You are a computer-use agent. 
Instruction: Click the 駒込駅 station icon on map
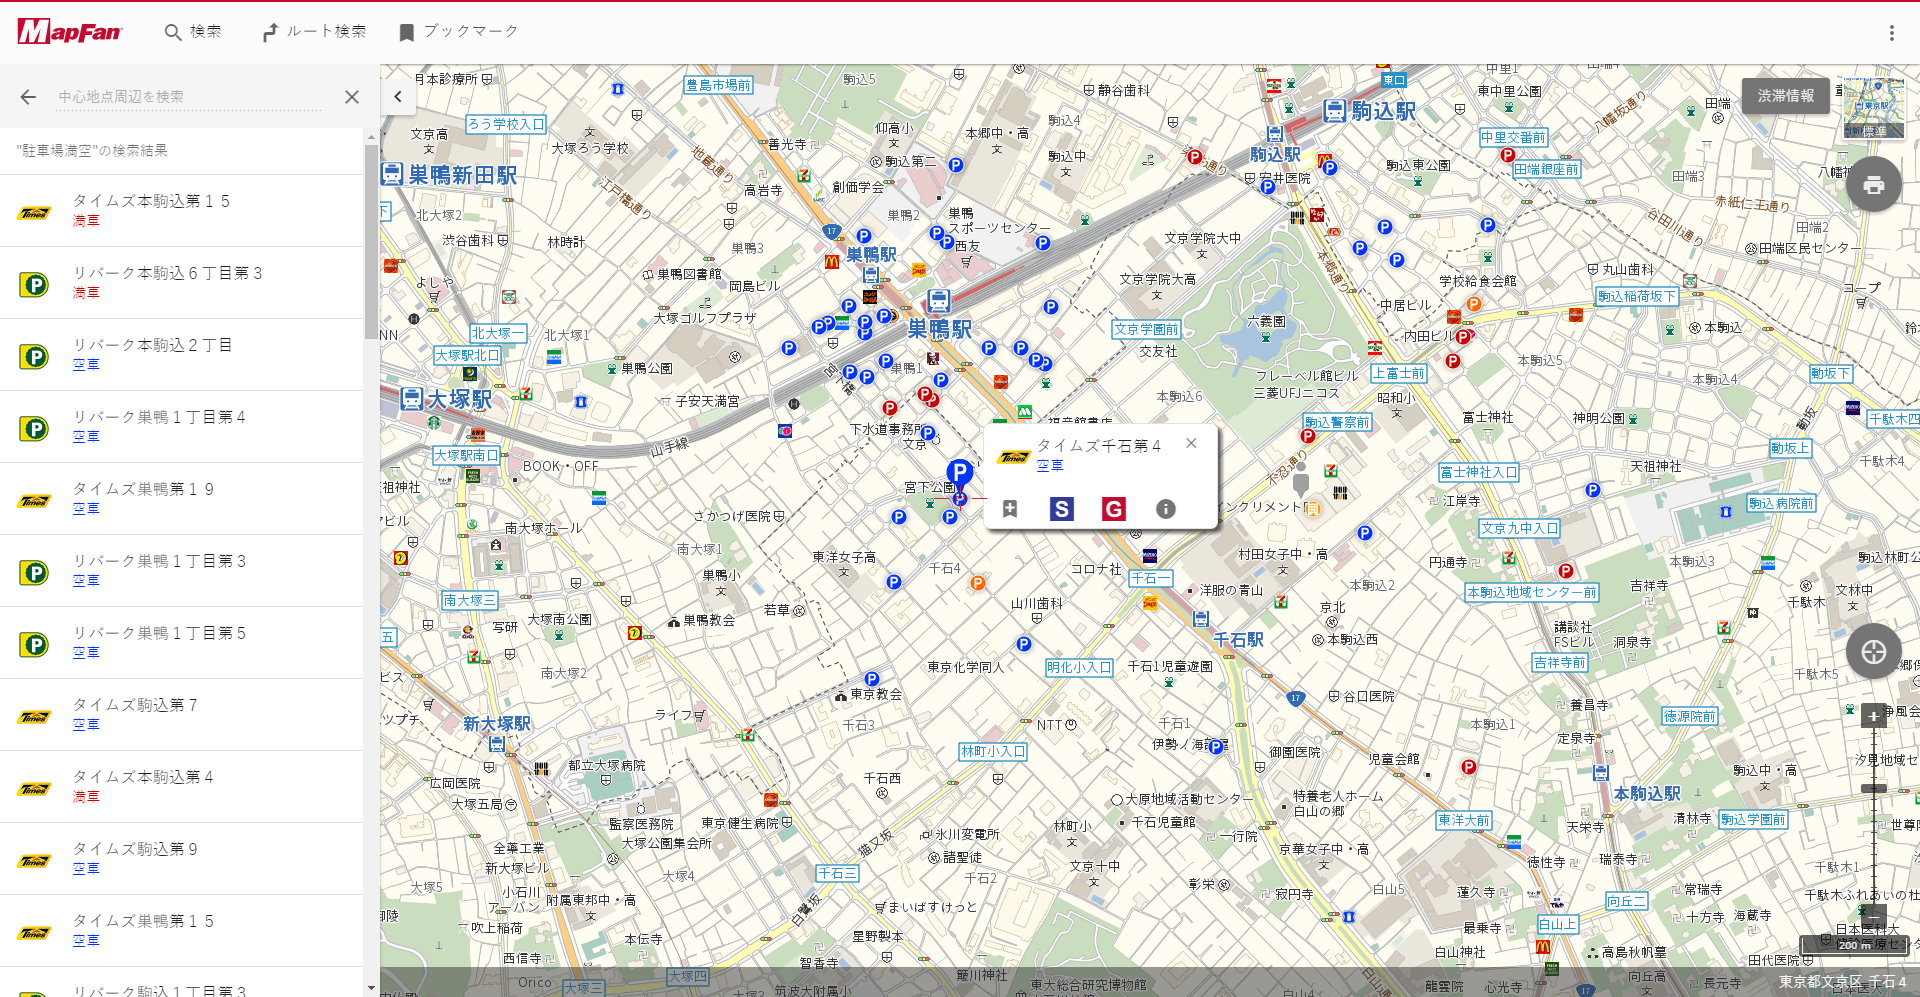[x=1335, y=111]
